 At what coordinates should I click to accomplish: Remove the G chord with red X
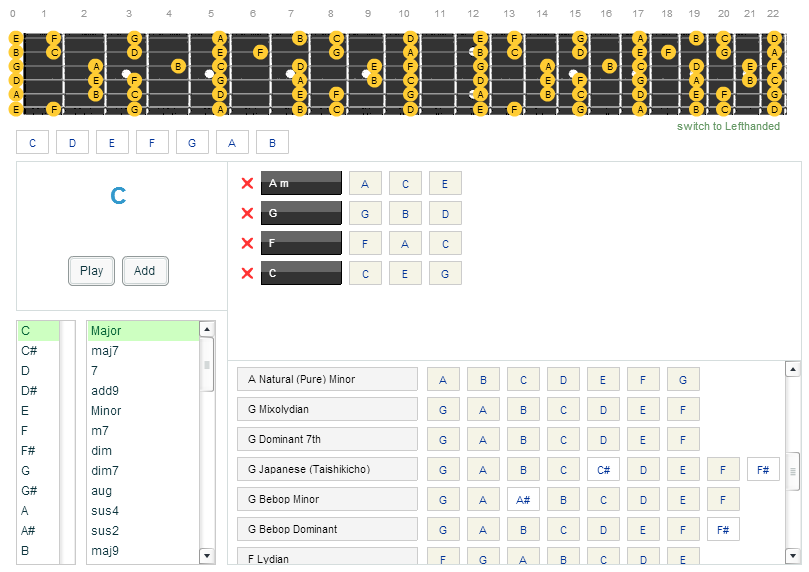click(247, 213)
